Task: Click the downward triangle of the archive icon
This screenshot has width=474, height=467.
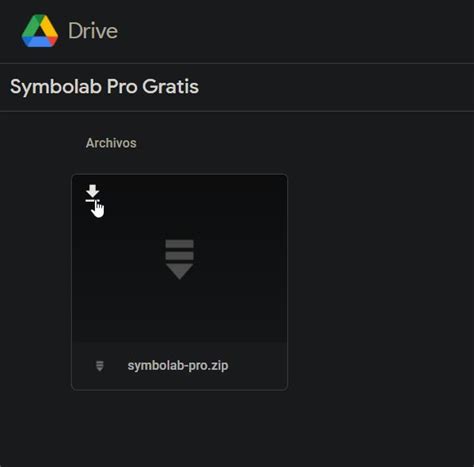Action: (x=179, y=271)
